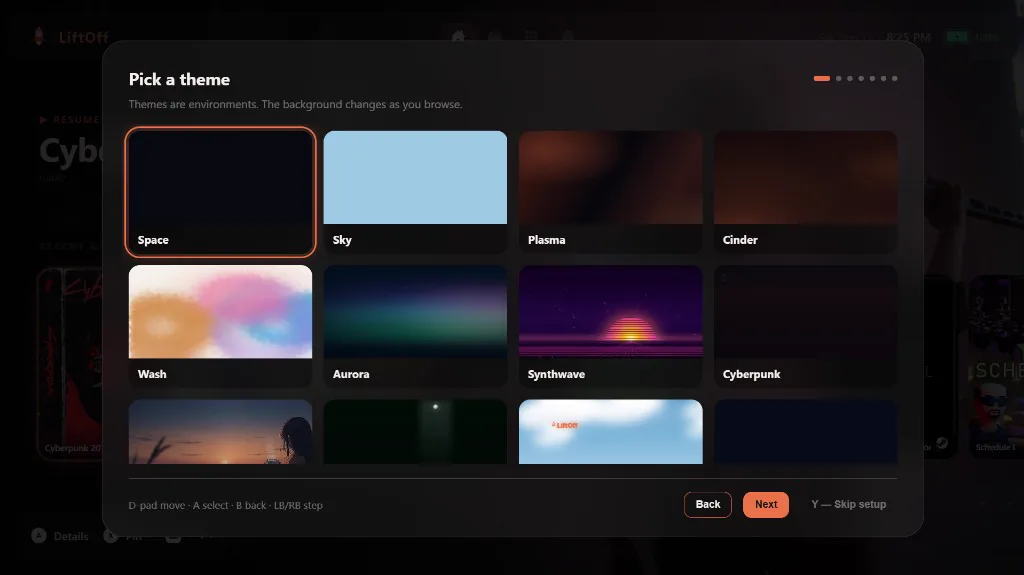The height and width of the screenshot is (575, 1024).
Task: Go back with the Back button
Action: [x=708, y=504]
